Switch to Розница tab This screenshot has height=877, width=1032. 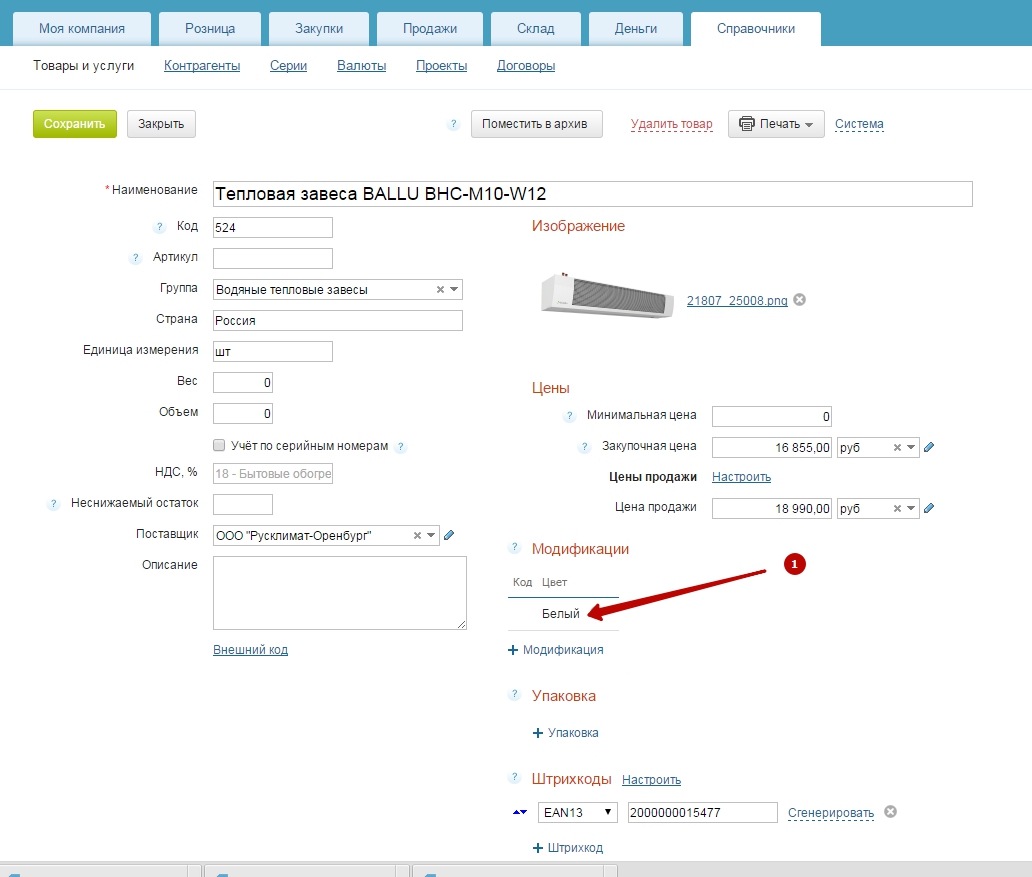tap(210, 29)
